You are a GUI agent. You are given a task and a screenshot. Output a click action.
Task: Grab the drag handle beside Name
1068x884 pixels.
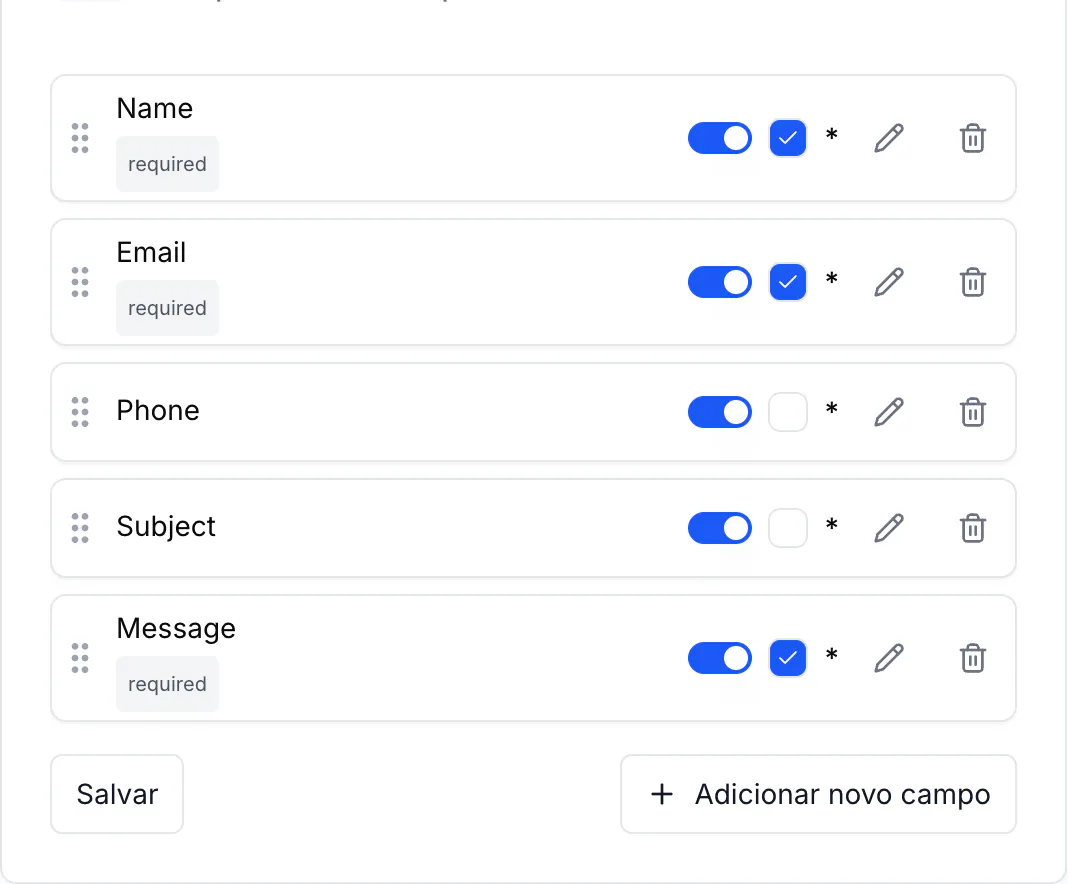80,138
